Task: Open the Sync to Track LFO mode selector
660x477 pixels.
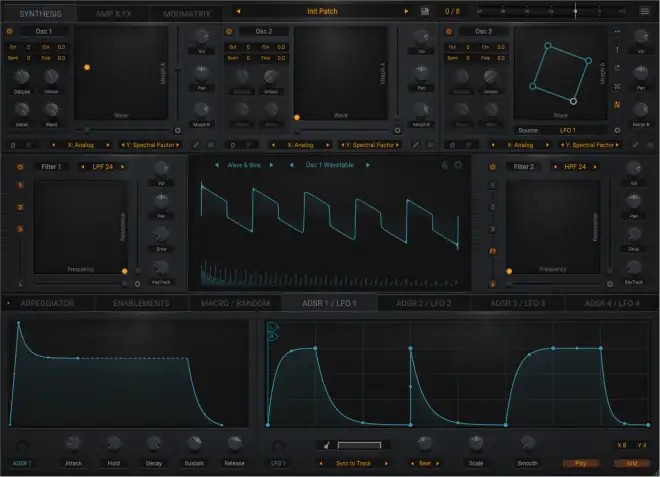Action: point(353,463)
